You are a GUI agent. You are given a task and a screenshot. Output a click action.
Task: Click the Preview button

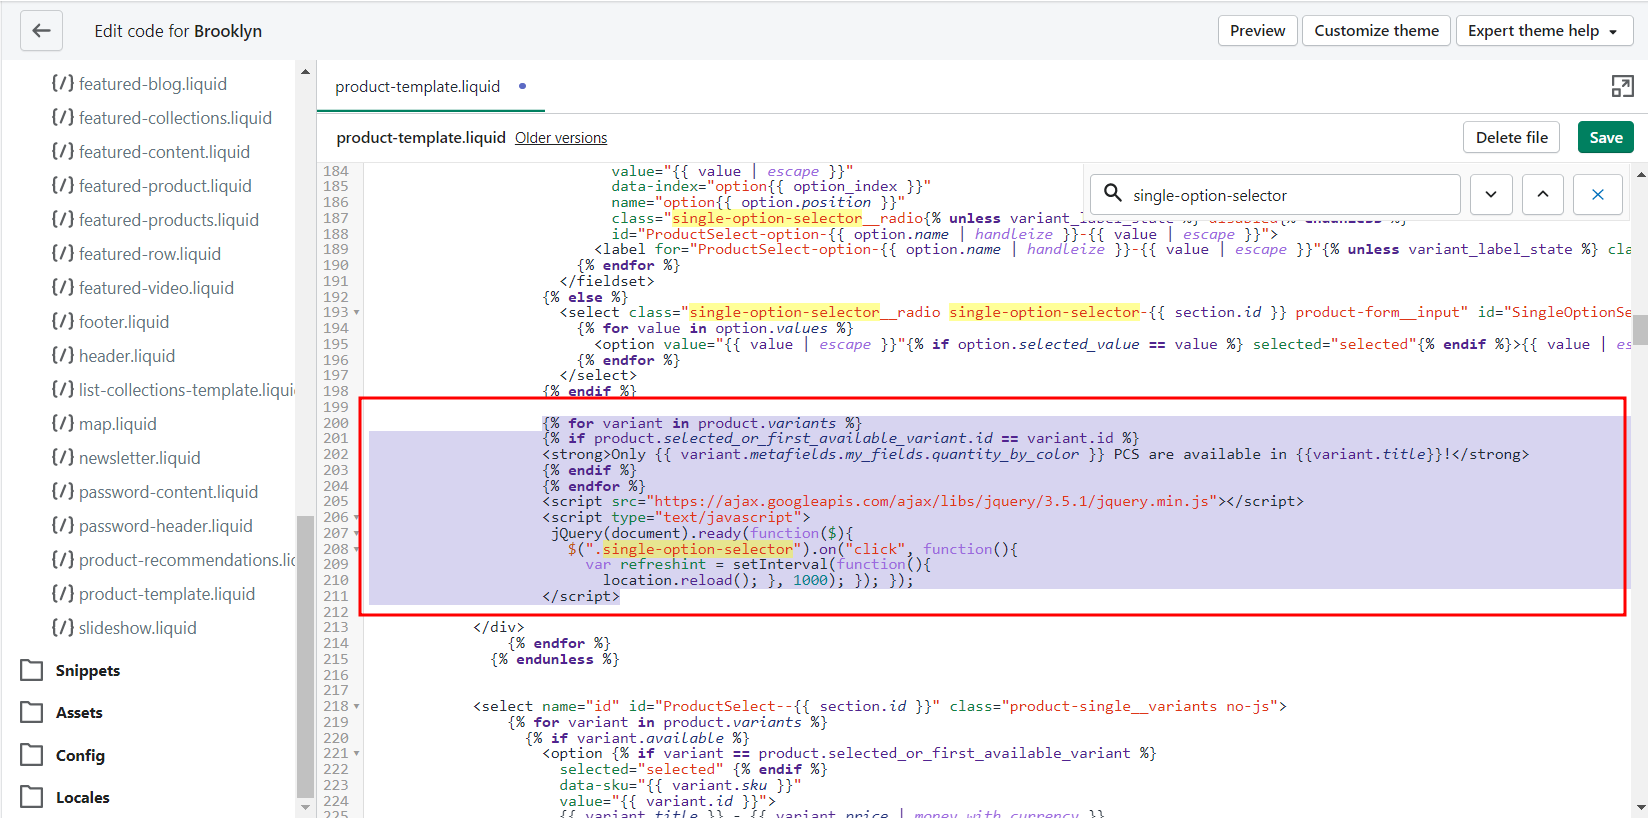1258,31
